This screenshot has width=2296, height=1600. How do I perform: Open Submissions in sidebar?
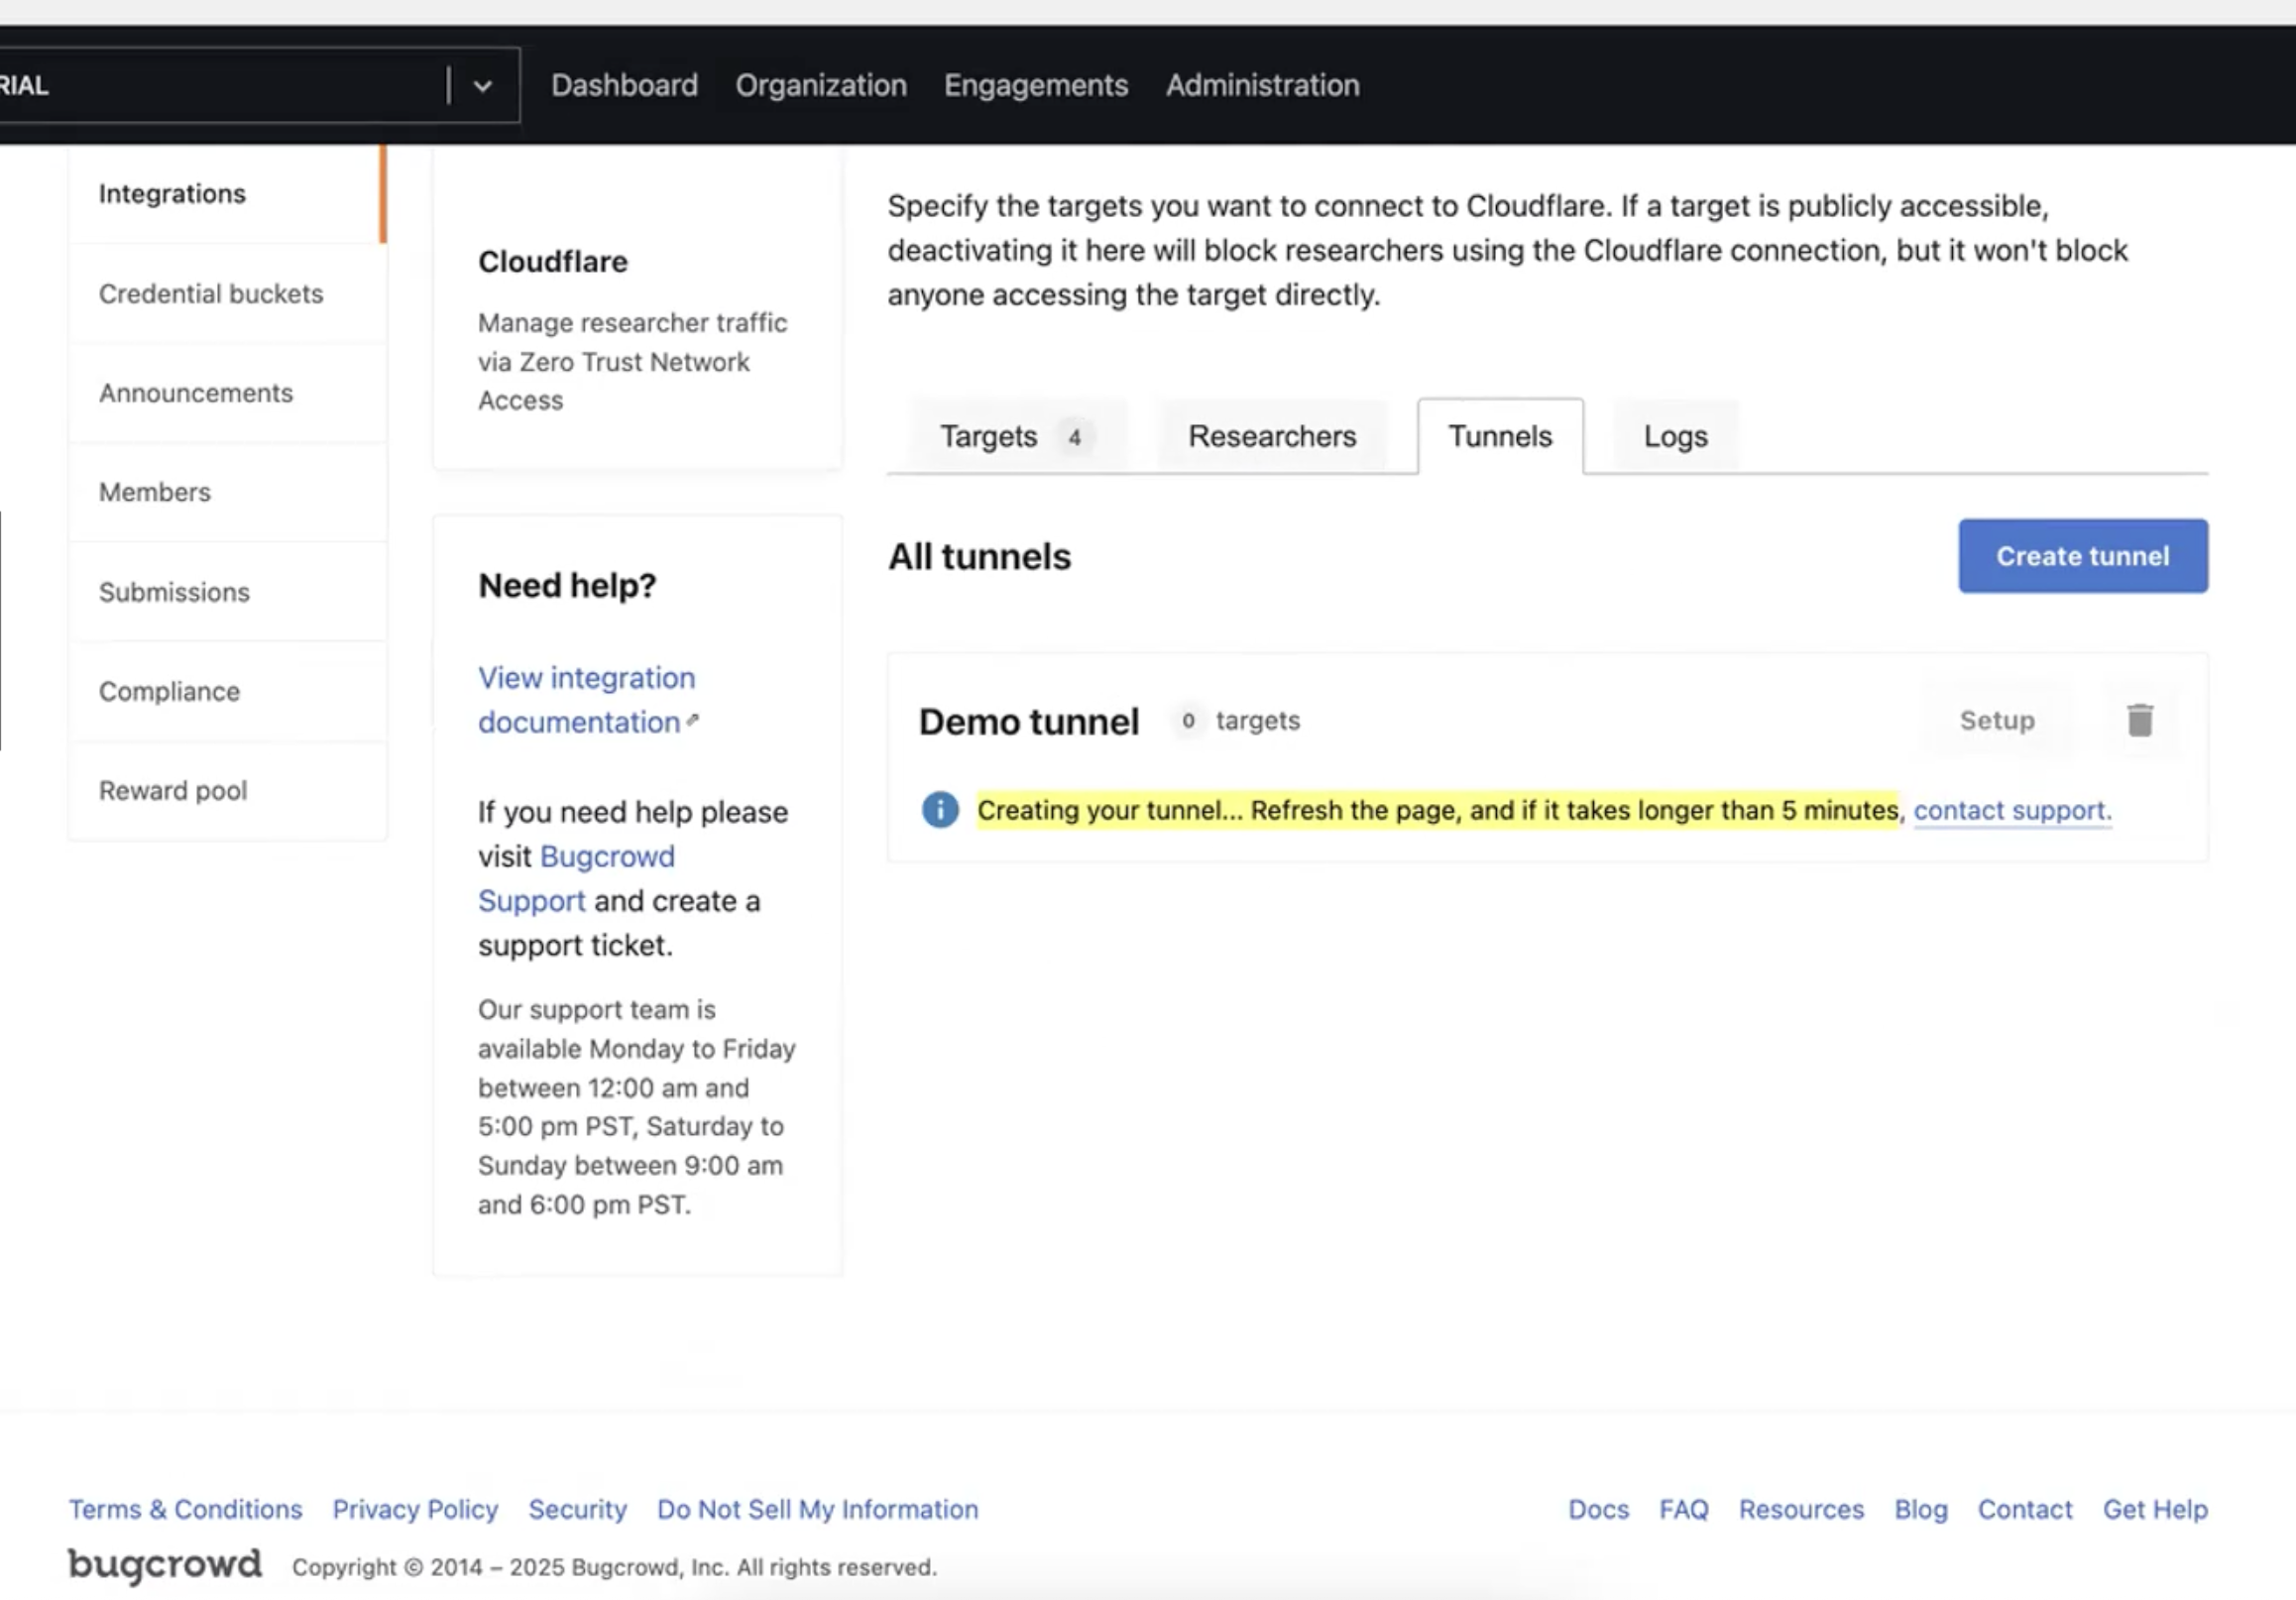coord(227,592)
